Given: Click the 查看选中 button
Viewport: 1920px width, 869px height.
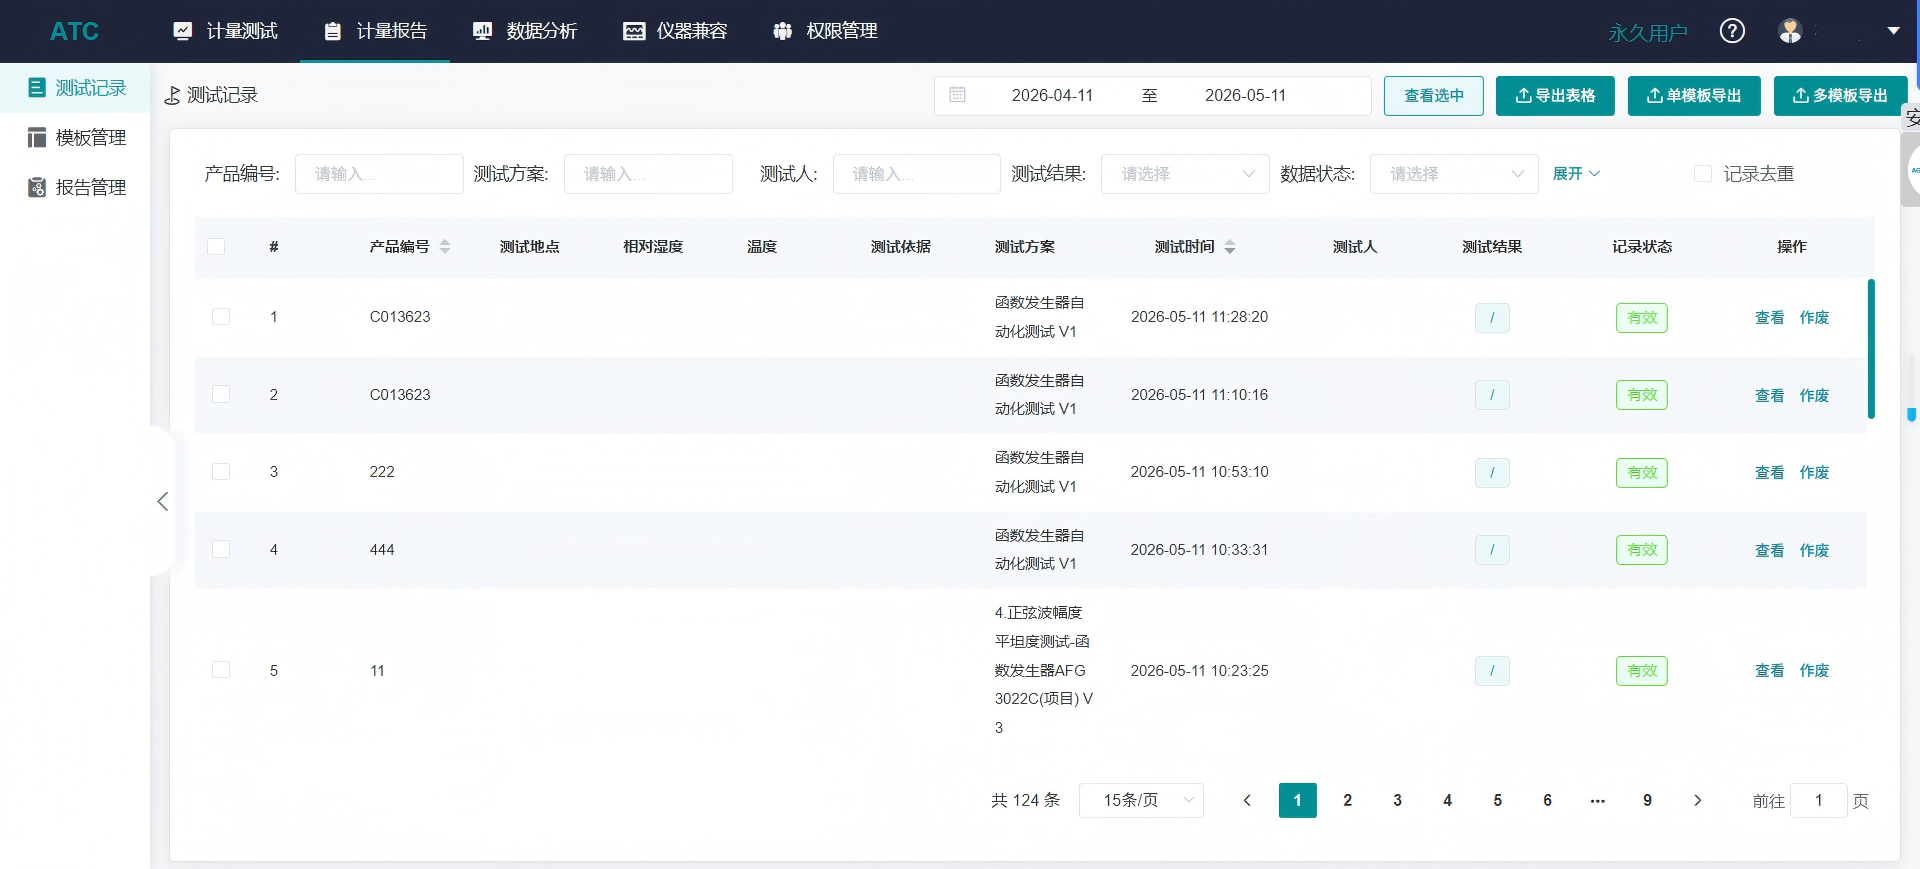Looking at the screenshot, I should 1433,95.
